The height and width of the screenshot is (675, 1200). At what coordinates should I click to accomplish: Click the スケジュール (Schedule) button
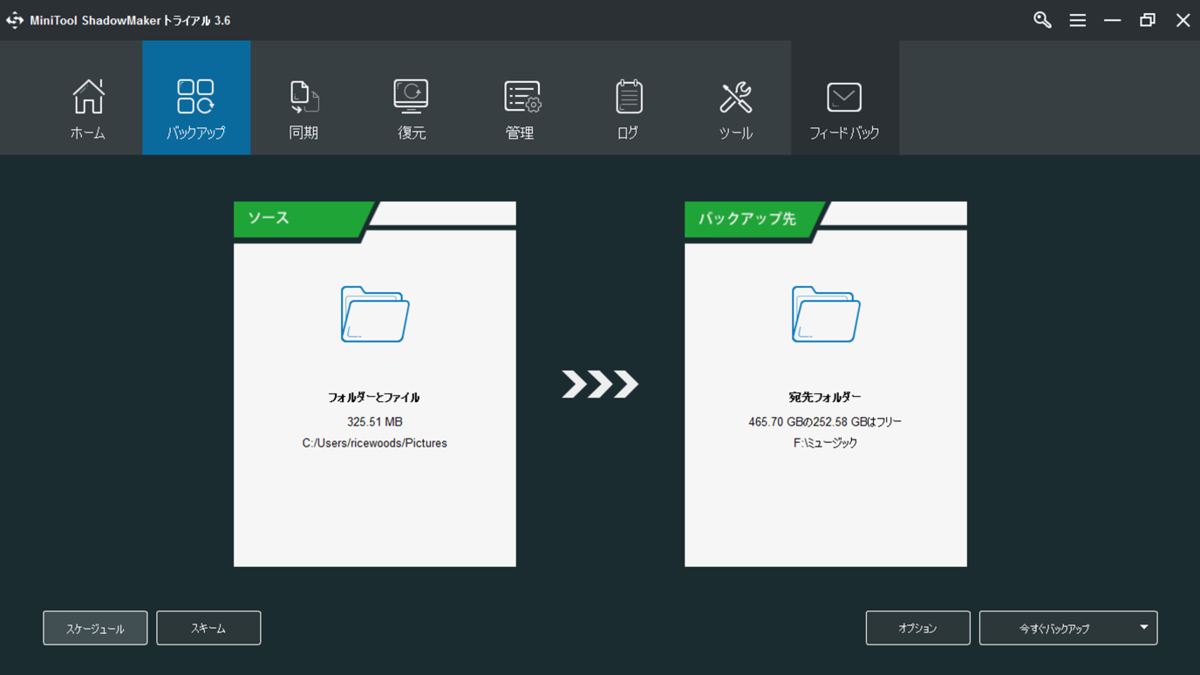[x=95, y=628]
